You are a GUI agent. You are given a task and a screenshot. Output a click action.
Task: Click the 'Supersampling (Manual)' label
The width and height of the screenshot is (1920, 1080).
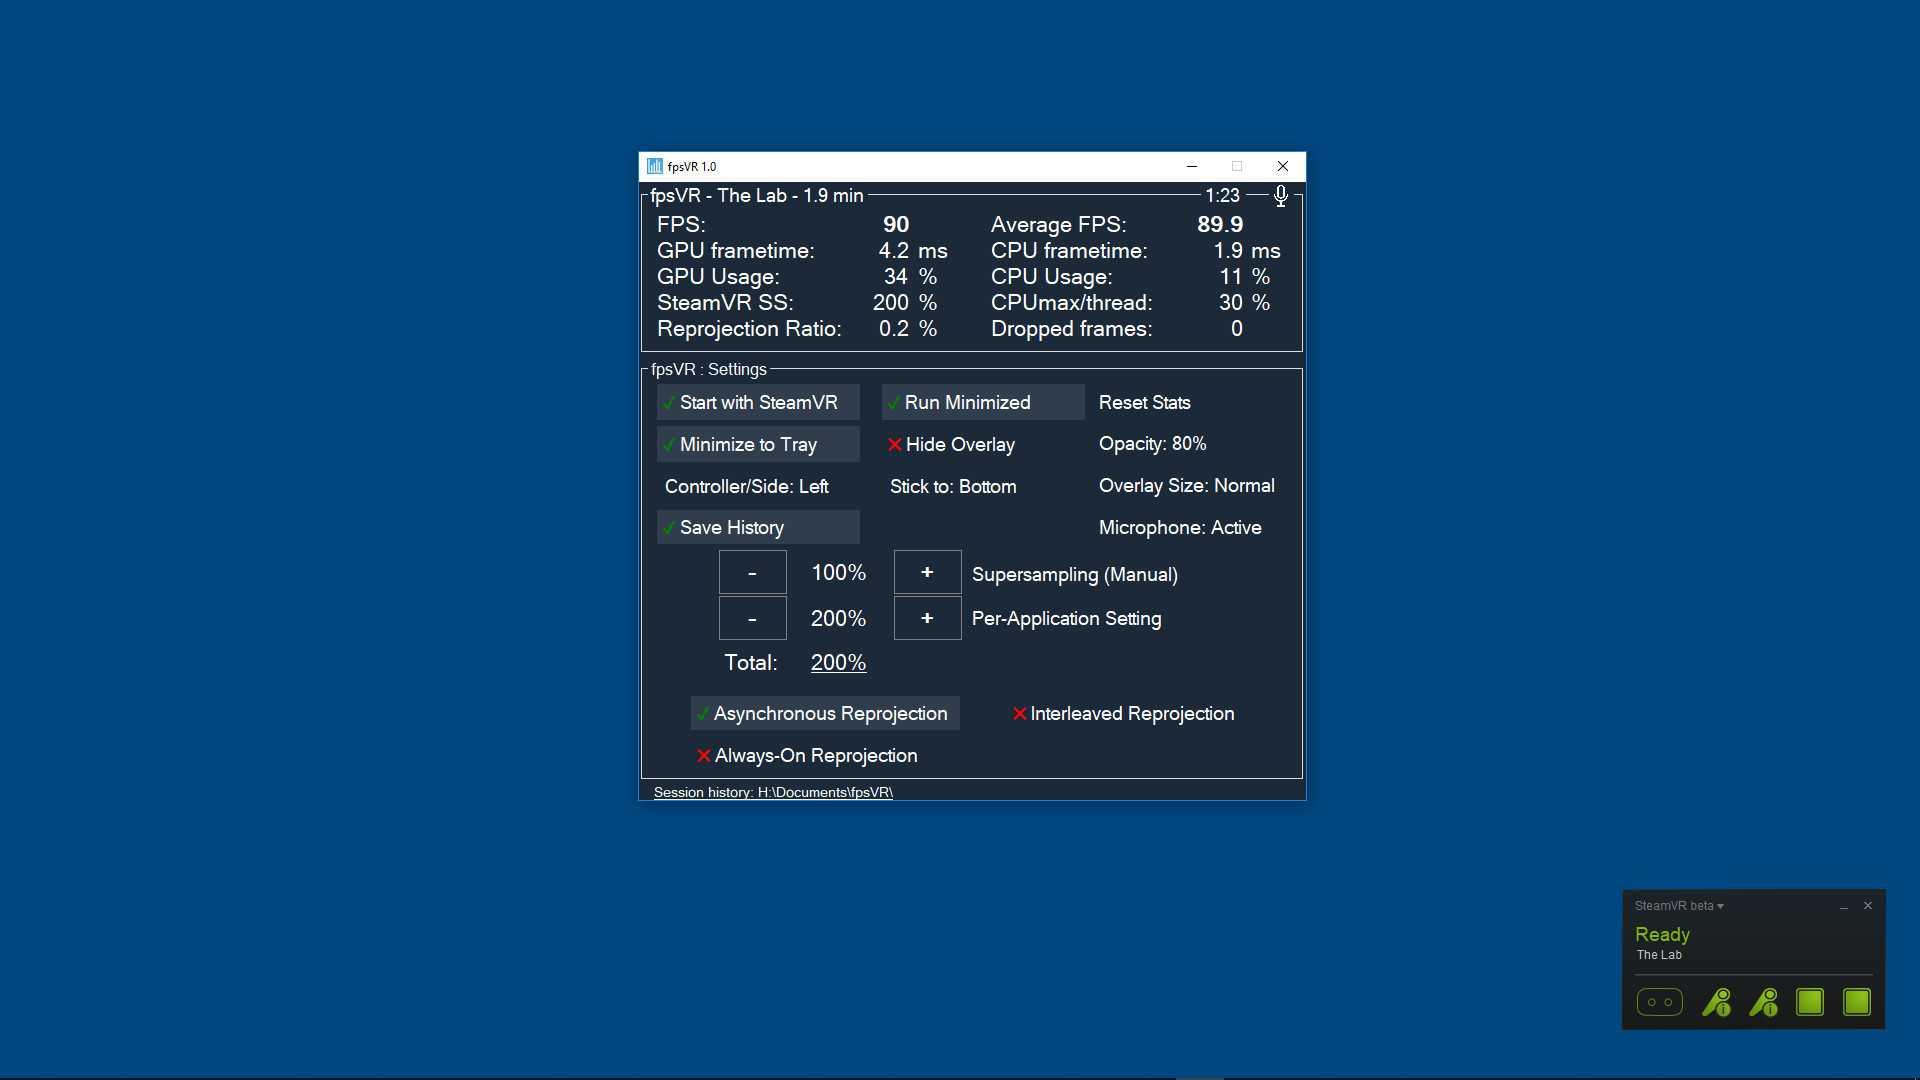1075,574
